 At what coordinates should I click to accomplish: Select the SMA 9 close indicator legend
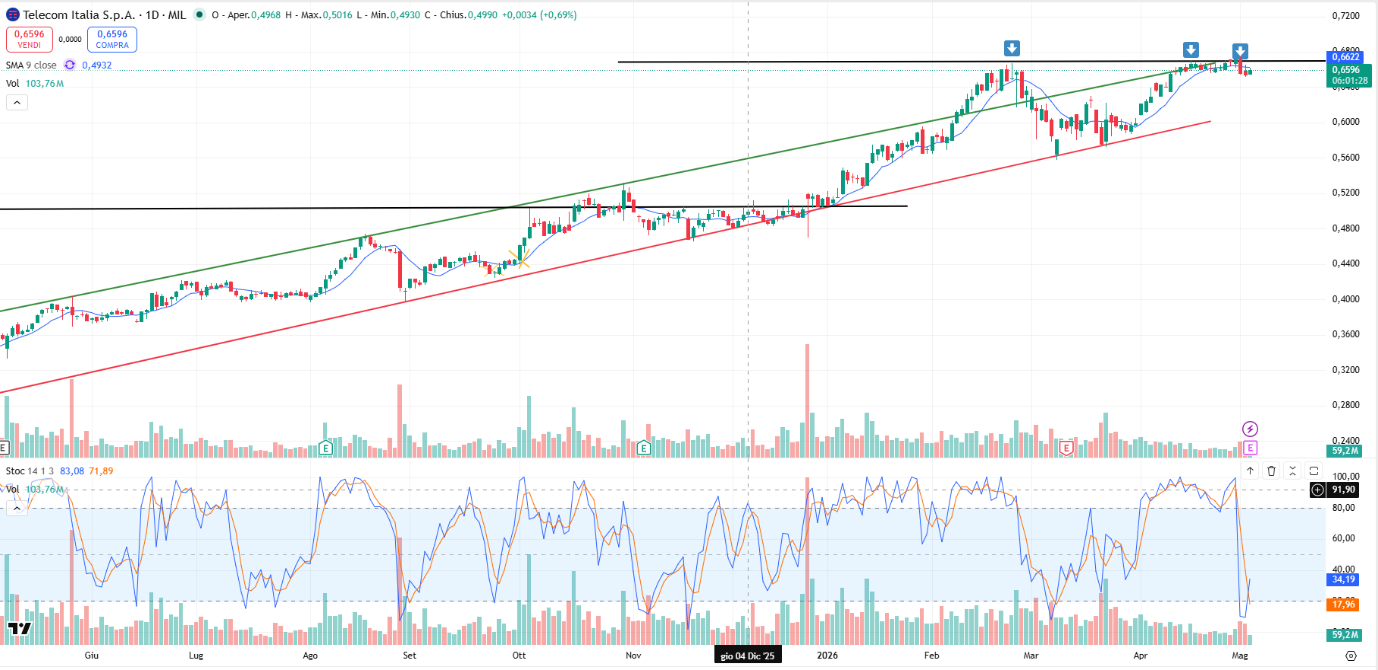[x=32, y=65]
